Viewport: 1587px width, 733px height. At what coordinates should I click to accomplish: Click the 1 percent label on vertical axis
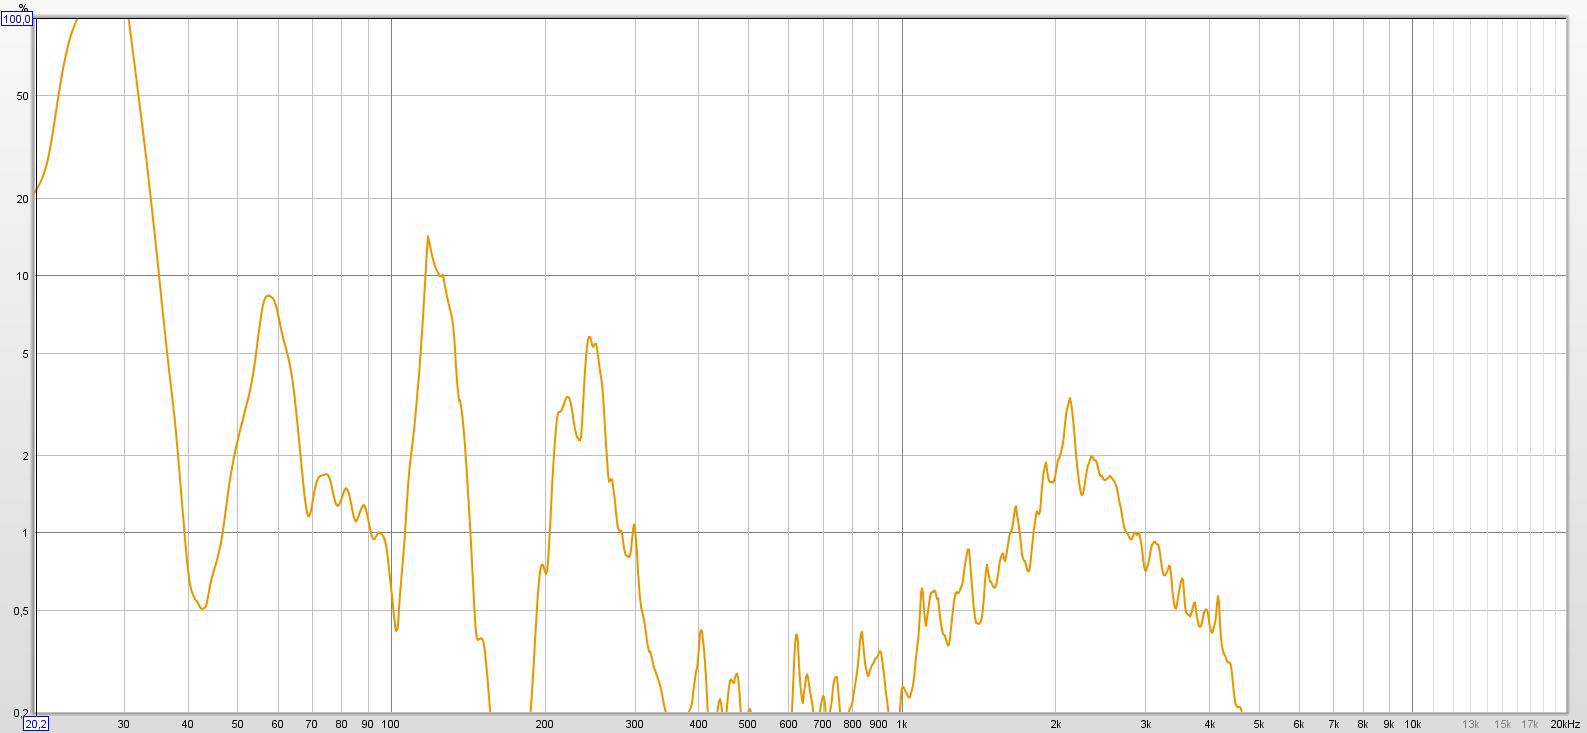click(x=25, y=534)
